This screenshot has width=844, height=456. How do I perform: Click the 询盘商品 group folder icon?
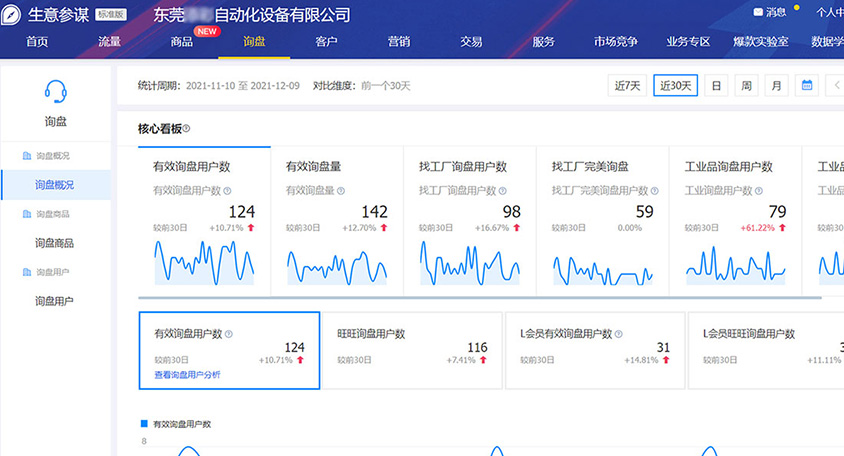pos(26,214)
